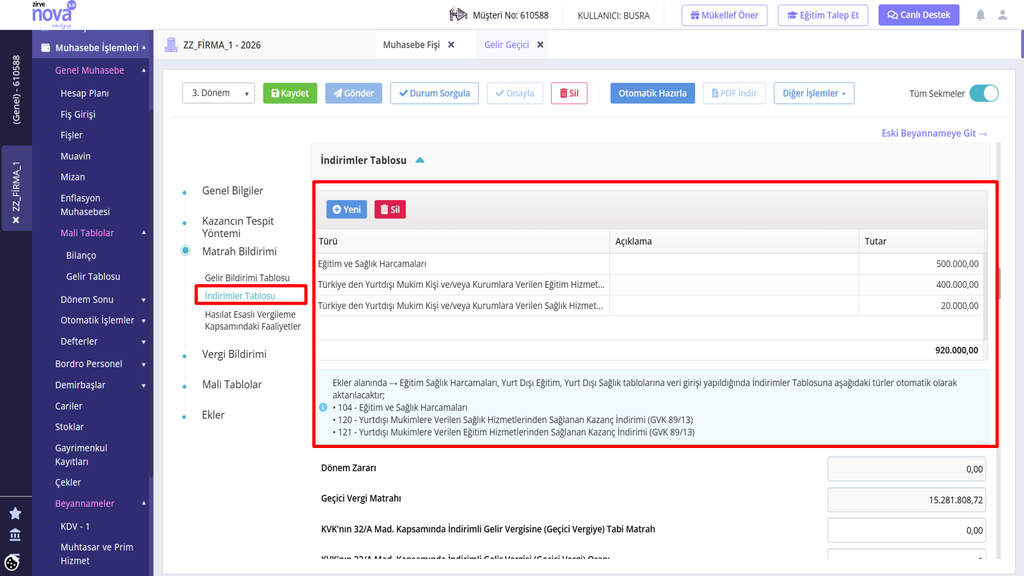
Task: Open user profile icon
Action: 1002,15
